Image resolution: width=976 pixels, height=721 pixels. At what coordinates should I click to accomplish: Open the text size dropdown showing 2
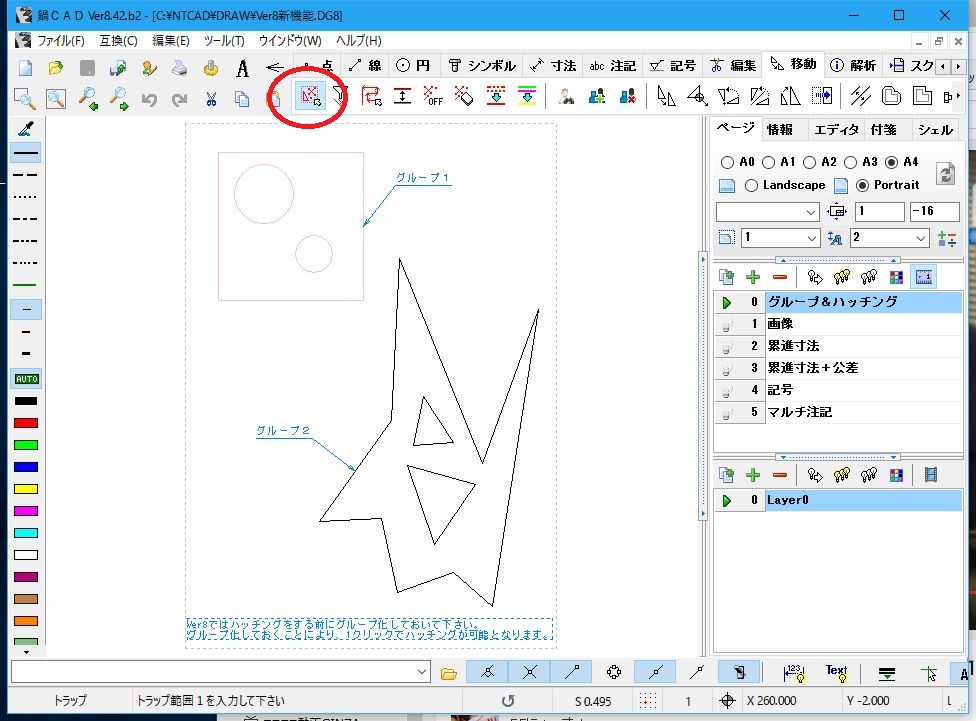(x=889, y=238)
